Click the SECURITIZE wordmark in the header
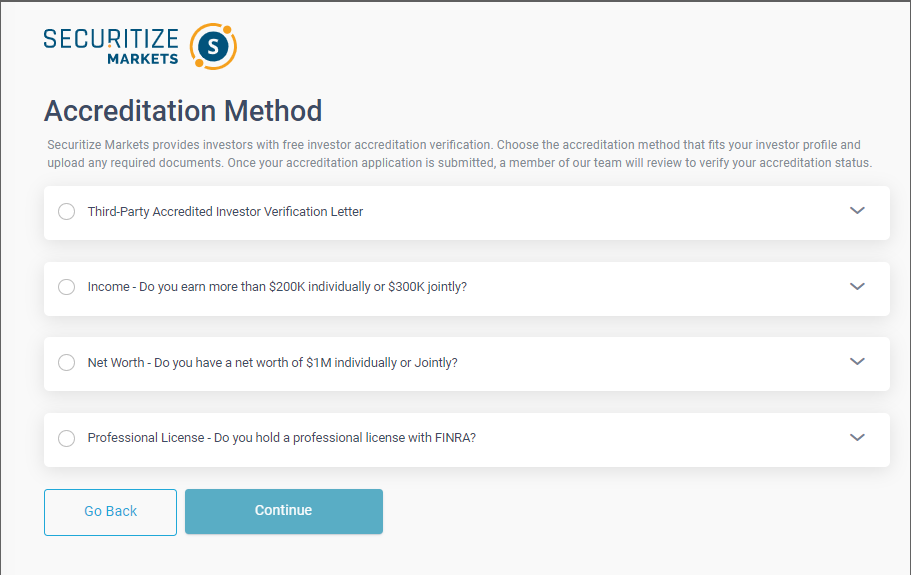This screenshot has width=911, height=575. click(111, 39)
